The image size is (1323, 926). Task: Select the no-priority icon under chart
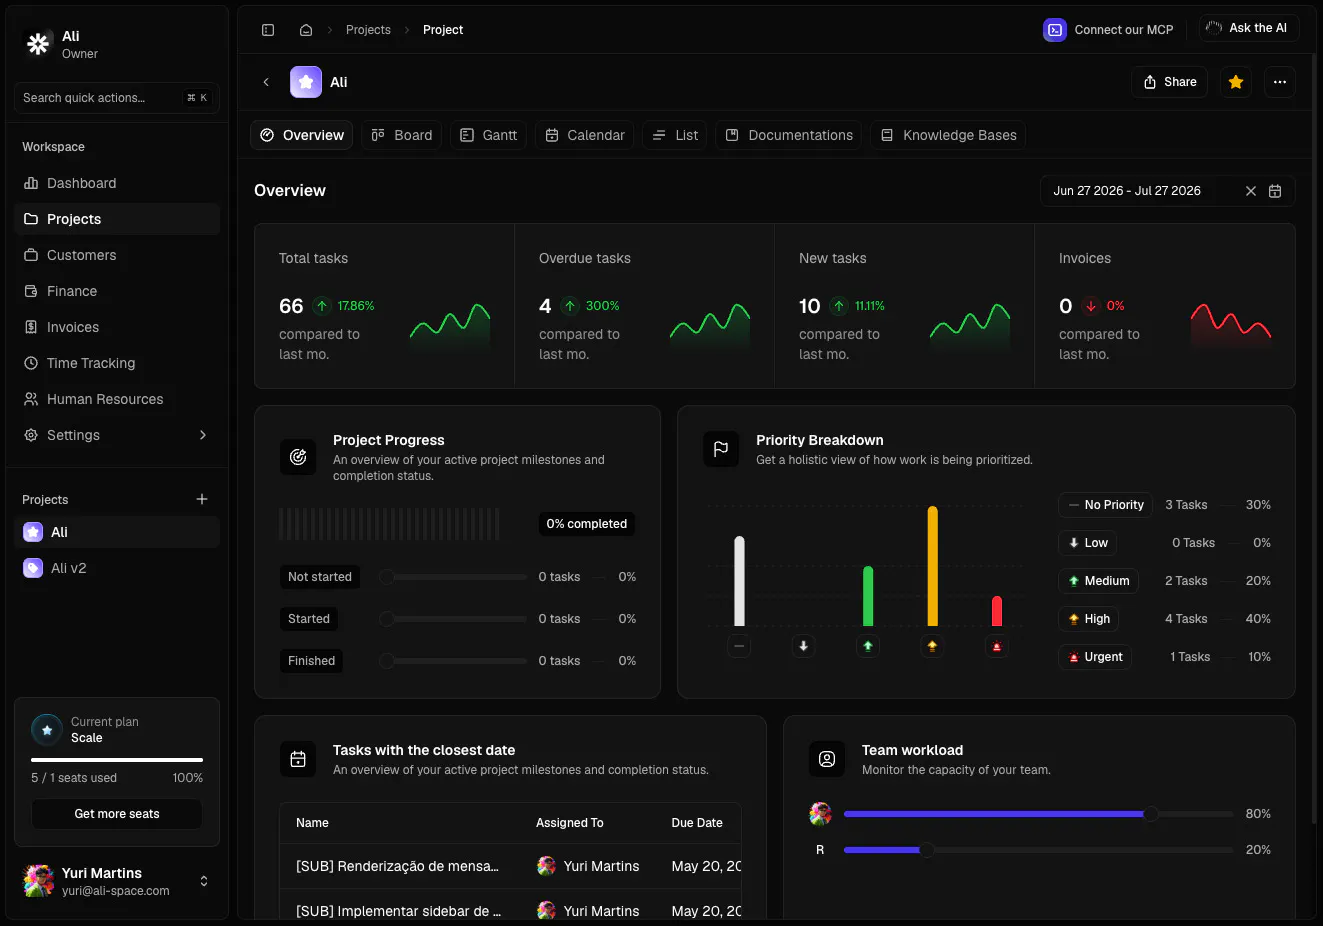739,646
